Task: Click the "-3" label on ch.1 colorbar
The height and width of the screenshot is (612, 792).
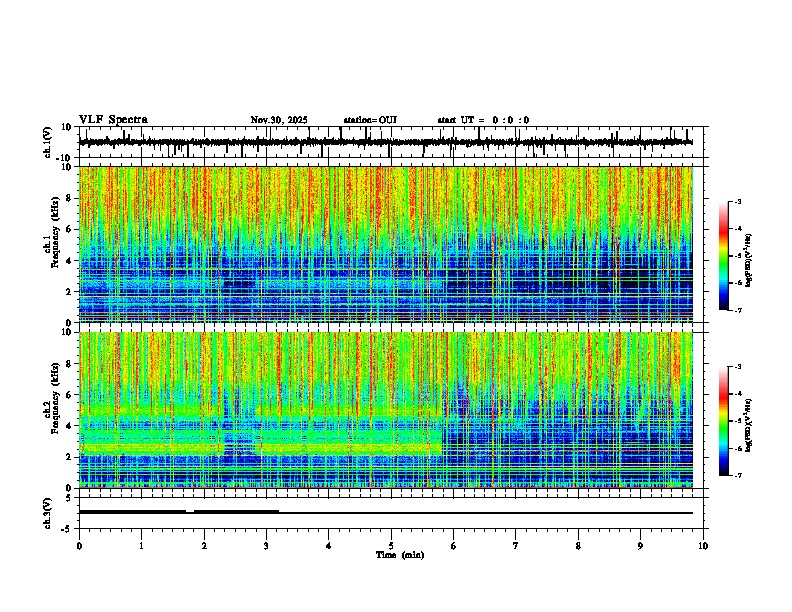Action: [738, 202]
